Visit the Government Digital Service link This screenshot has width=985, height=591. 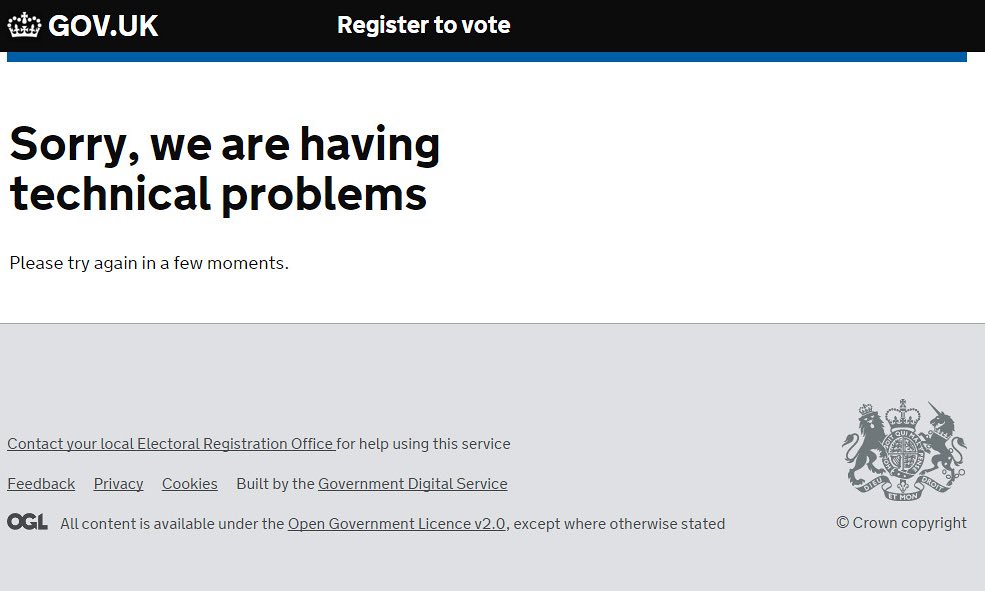(412, 484)
